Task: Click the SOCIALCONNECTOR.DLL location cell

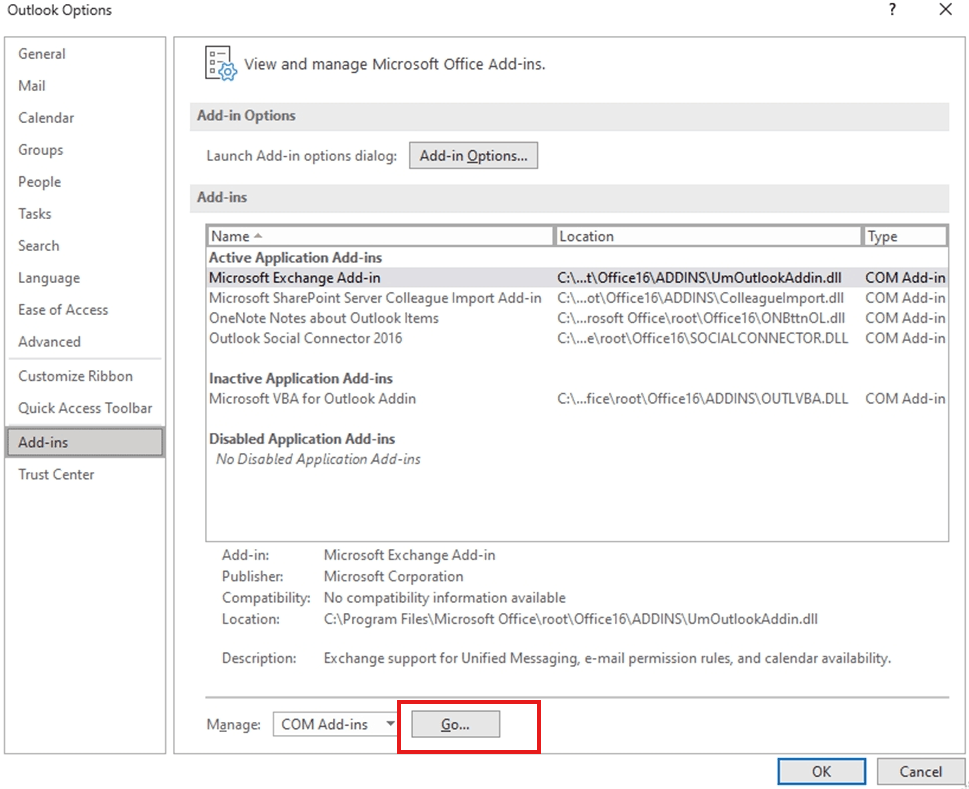Action: click(703, 339)
